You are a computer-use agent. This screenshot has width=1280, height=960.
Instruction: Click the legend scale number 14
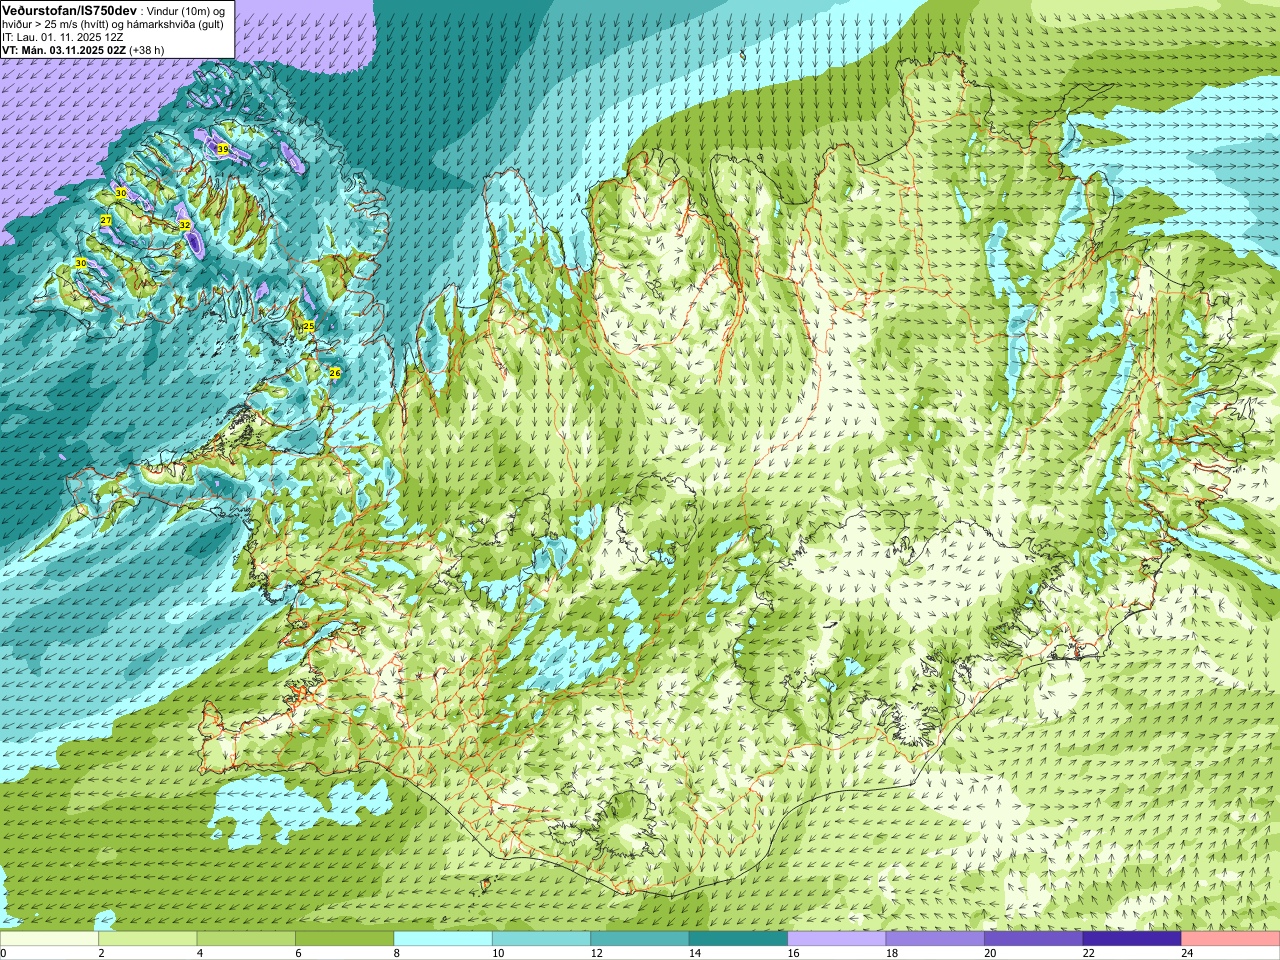click(695, 953)
